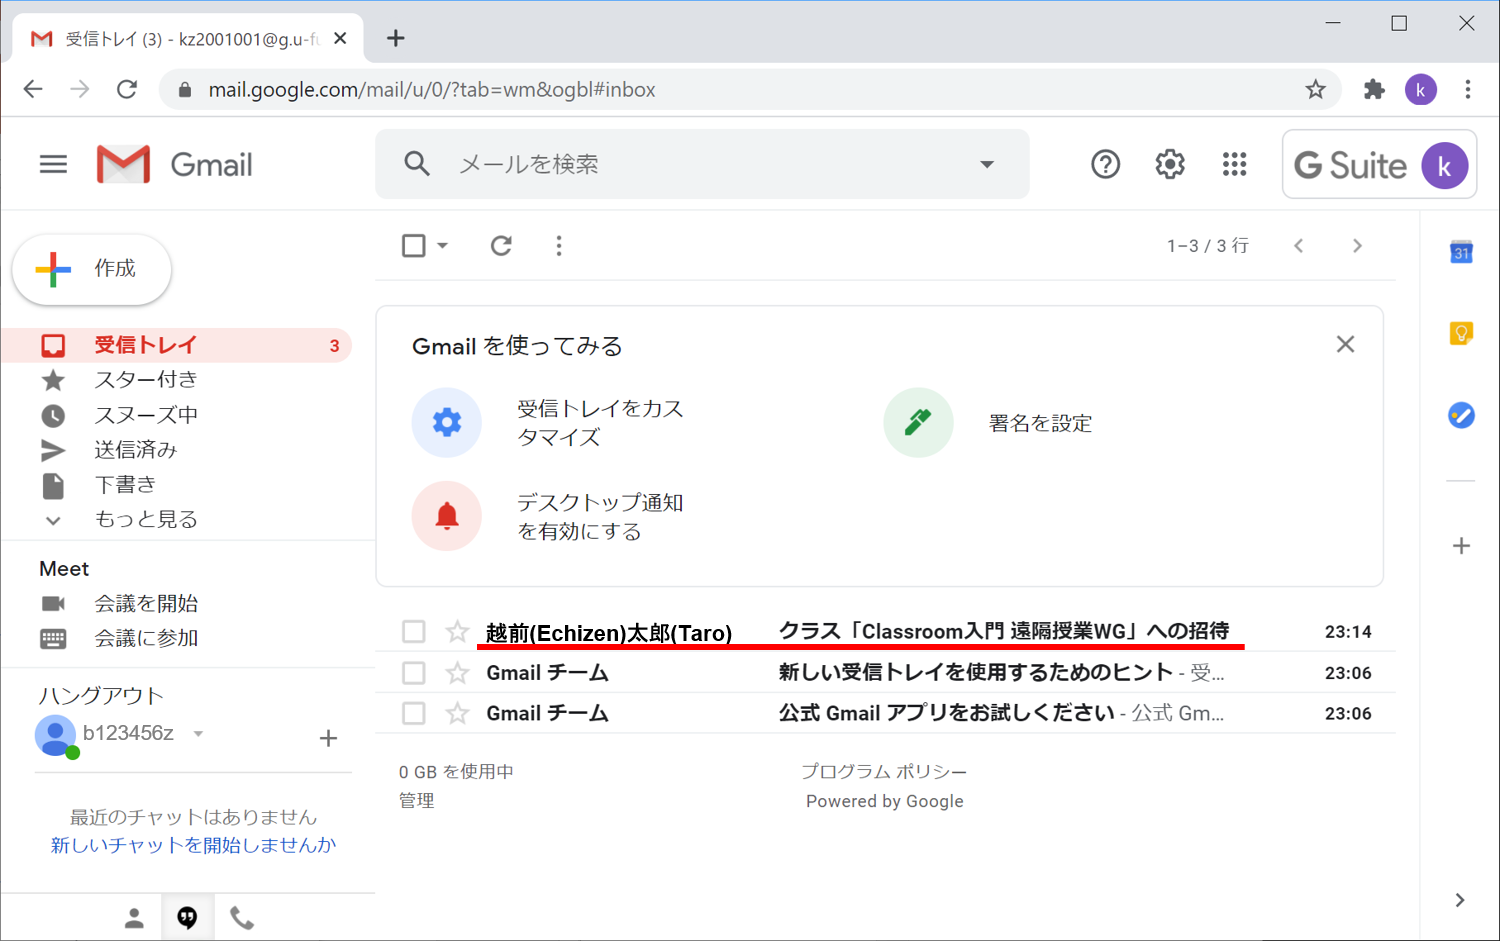Star the 新しい受信トレイを使用 email
This screenshot has width=1500, height=941.
pyautogui.click(x=457, y=673)
